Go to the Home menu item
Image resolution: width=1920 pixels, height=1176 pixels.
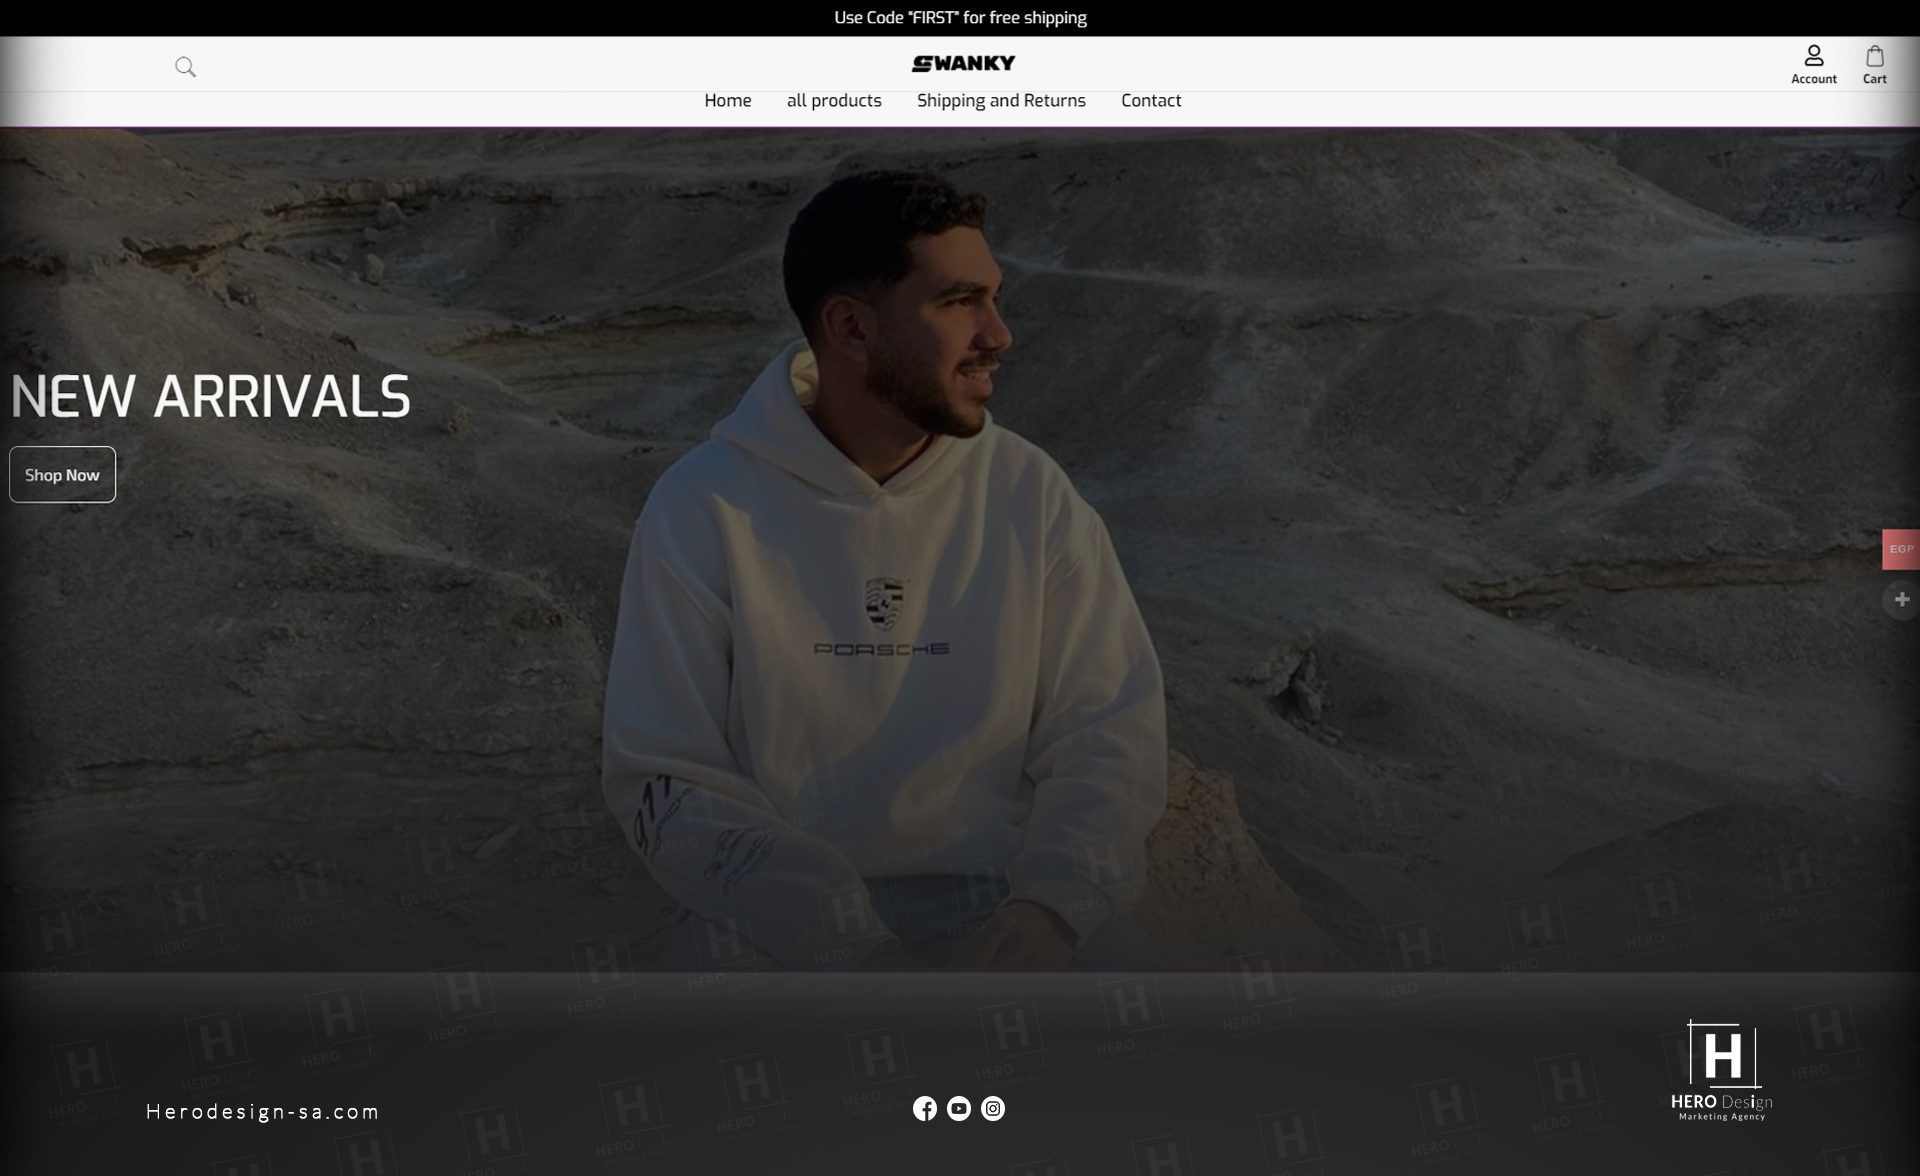pos(727,101)
